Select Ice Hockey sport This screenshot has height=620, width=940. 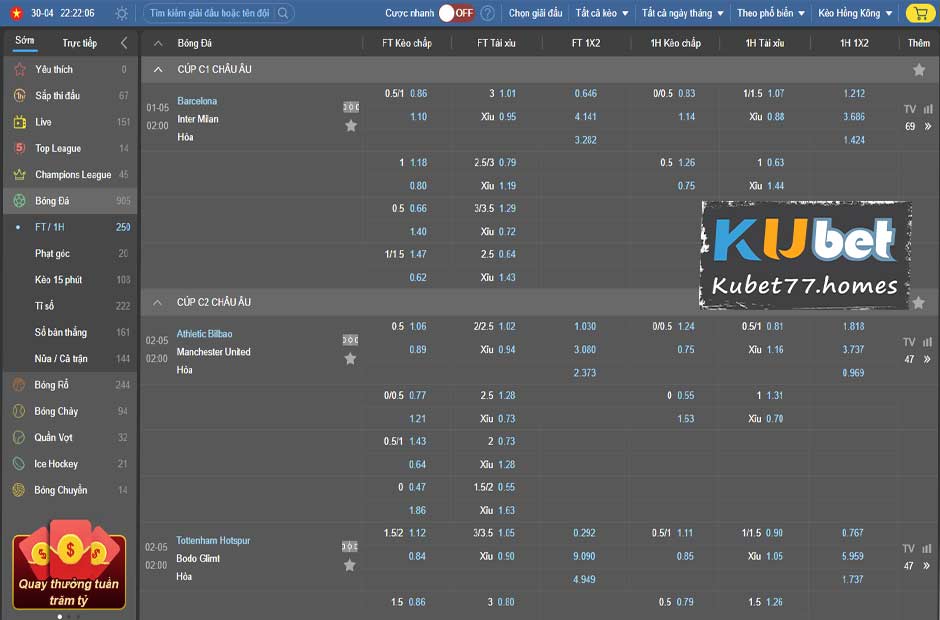click(x=70, y=464)
